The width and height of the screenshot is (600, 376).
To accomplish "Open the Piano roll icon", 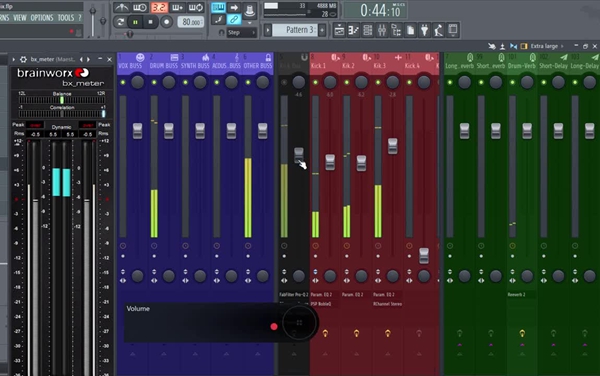I will click(353, 30).
